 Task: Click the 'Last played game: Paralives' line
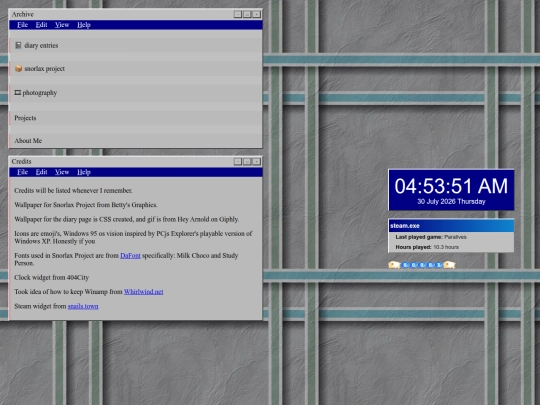[431, 237]
